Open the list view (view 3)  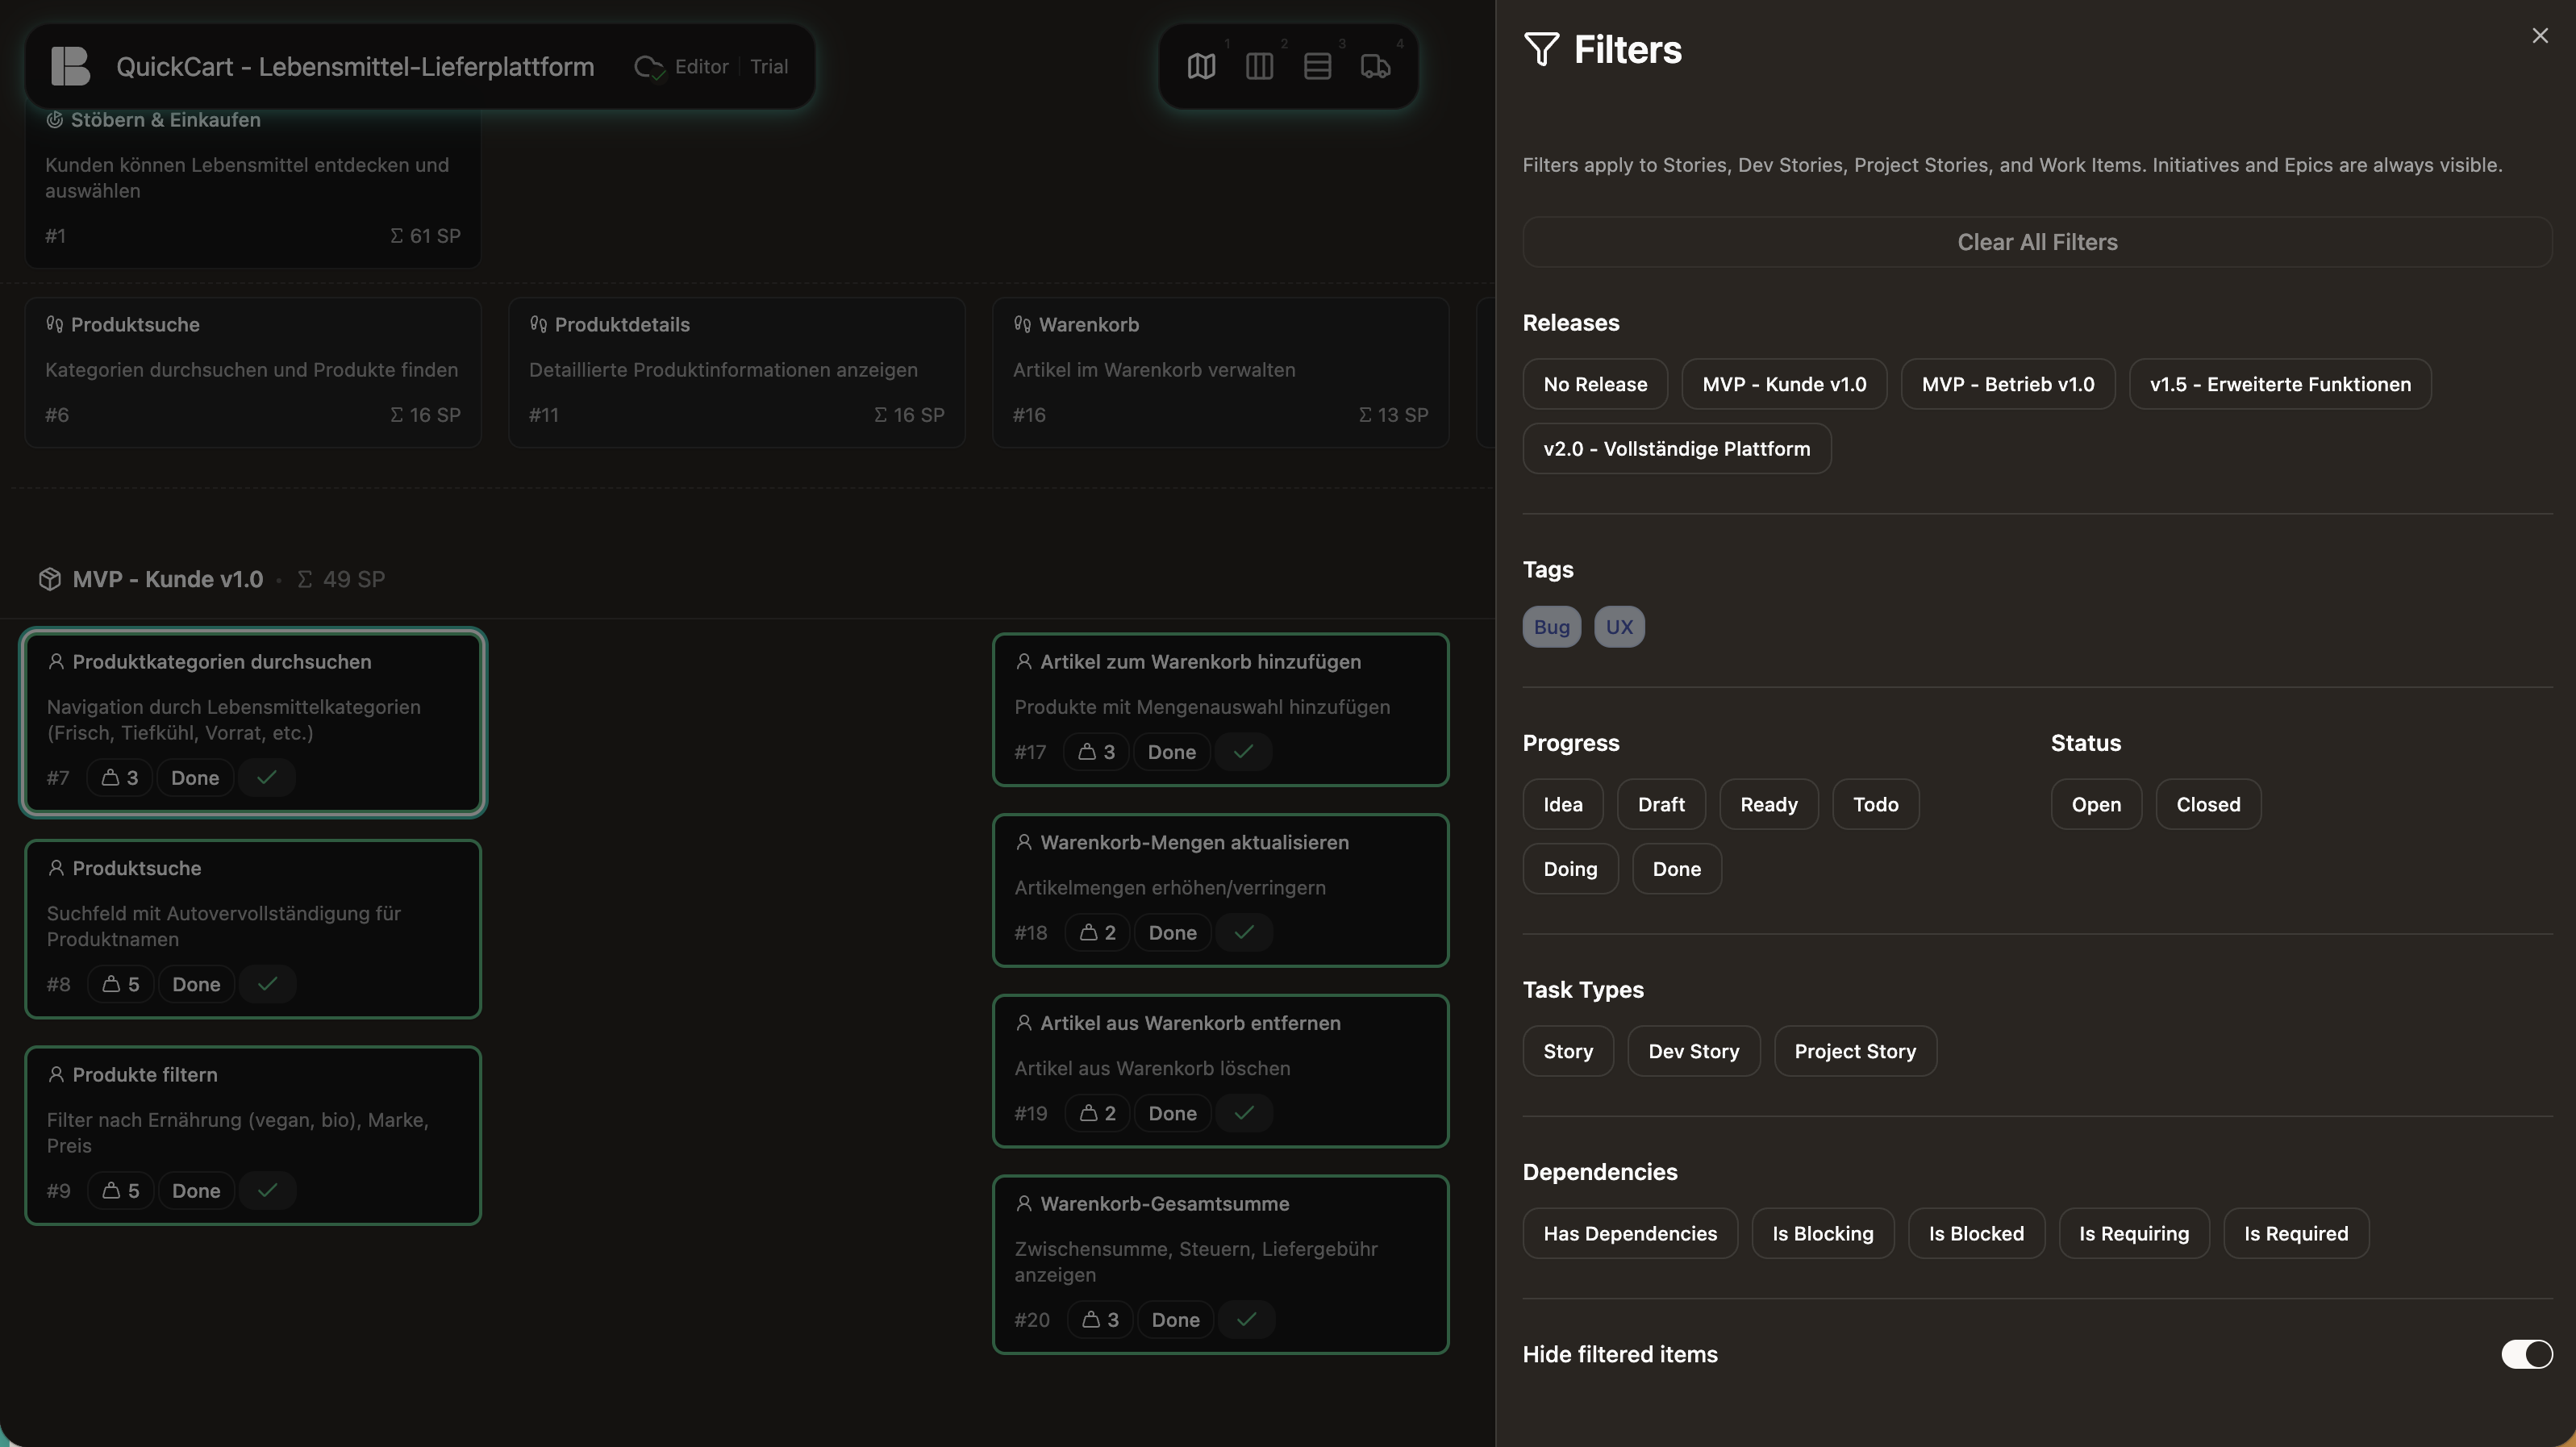click(x=1318, y=66)
